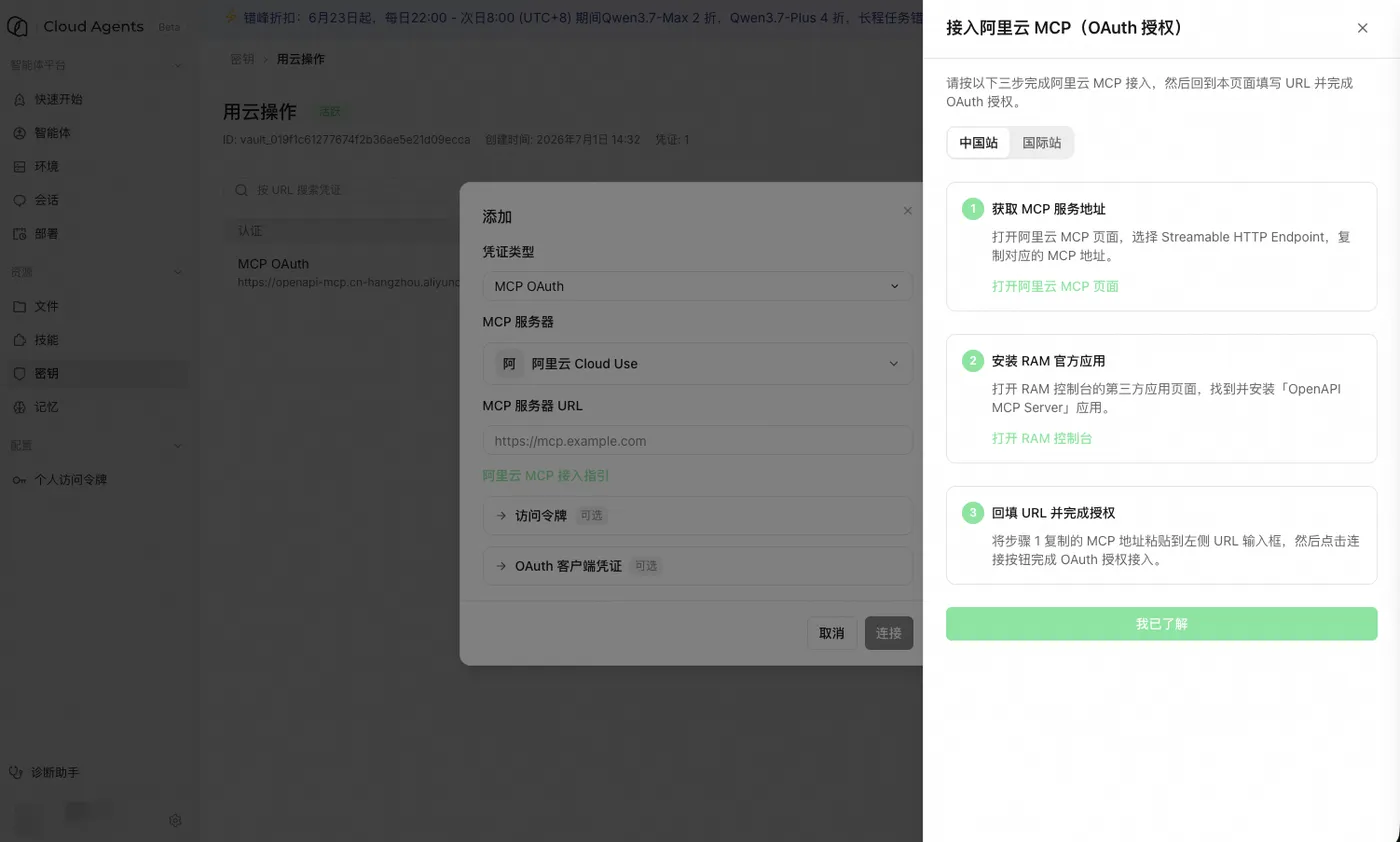Click the 我已了解 button
The width and height of the screenshot is (1400, 842).
1161,624
